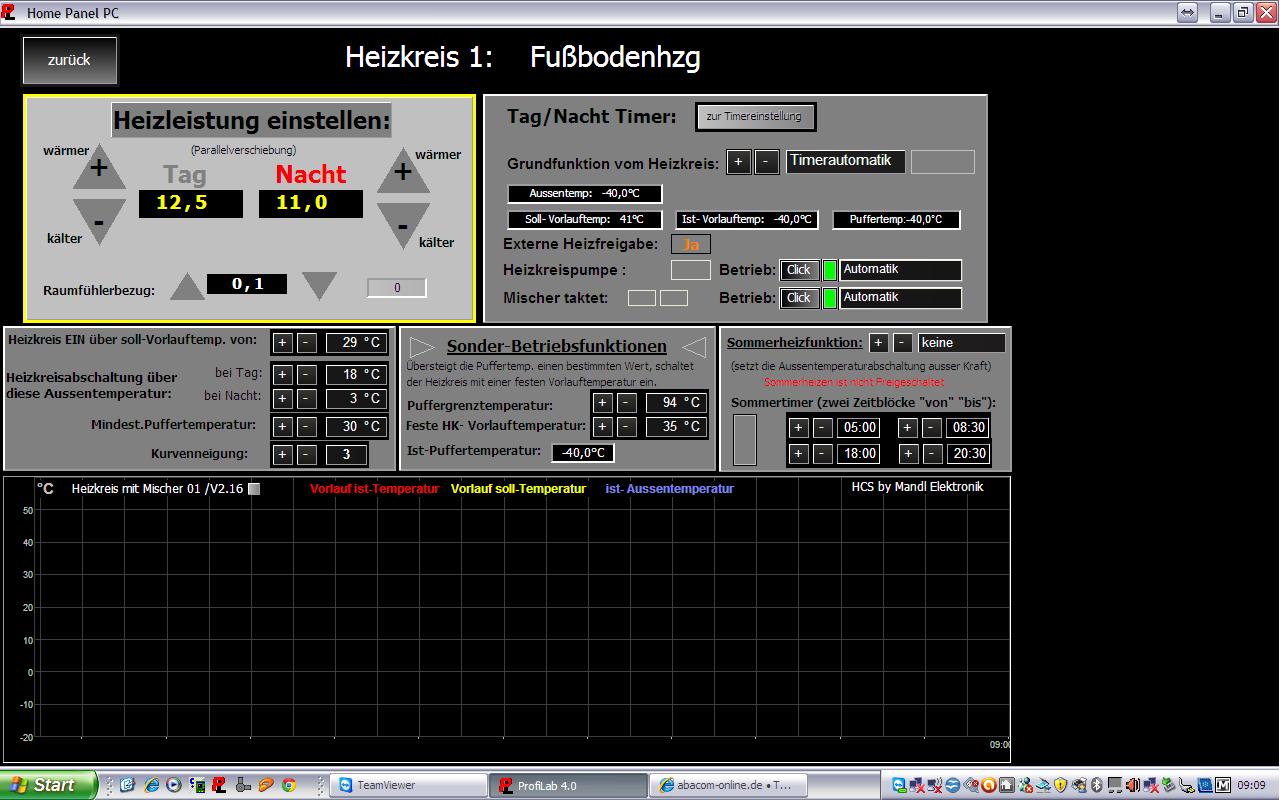This screenshot has width=1280, height=800.
Task: Open the yellow security shield tray icon
Action: pyautogui.click(x=1061, y=785)
